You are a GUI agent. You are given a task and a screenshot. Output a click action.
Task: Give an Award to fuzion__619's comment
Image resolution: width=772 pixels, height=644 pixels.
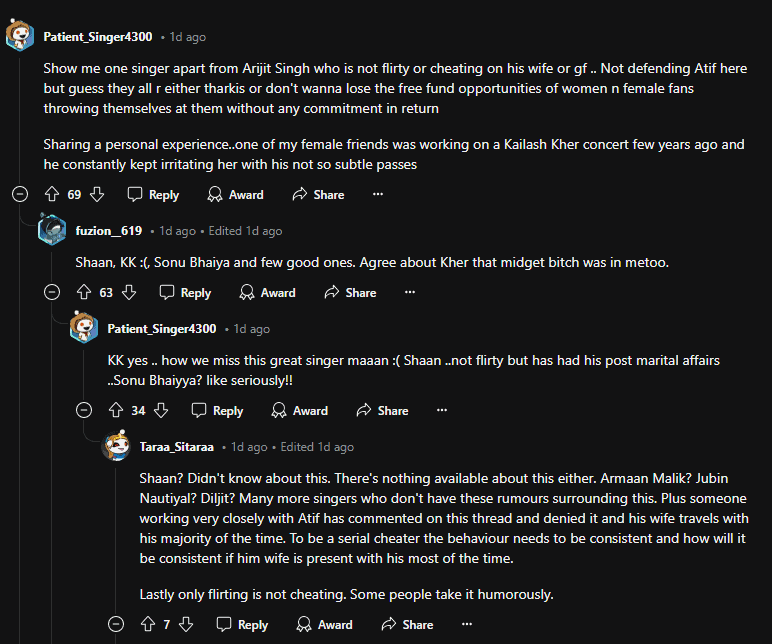pos(267,292)
